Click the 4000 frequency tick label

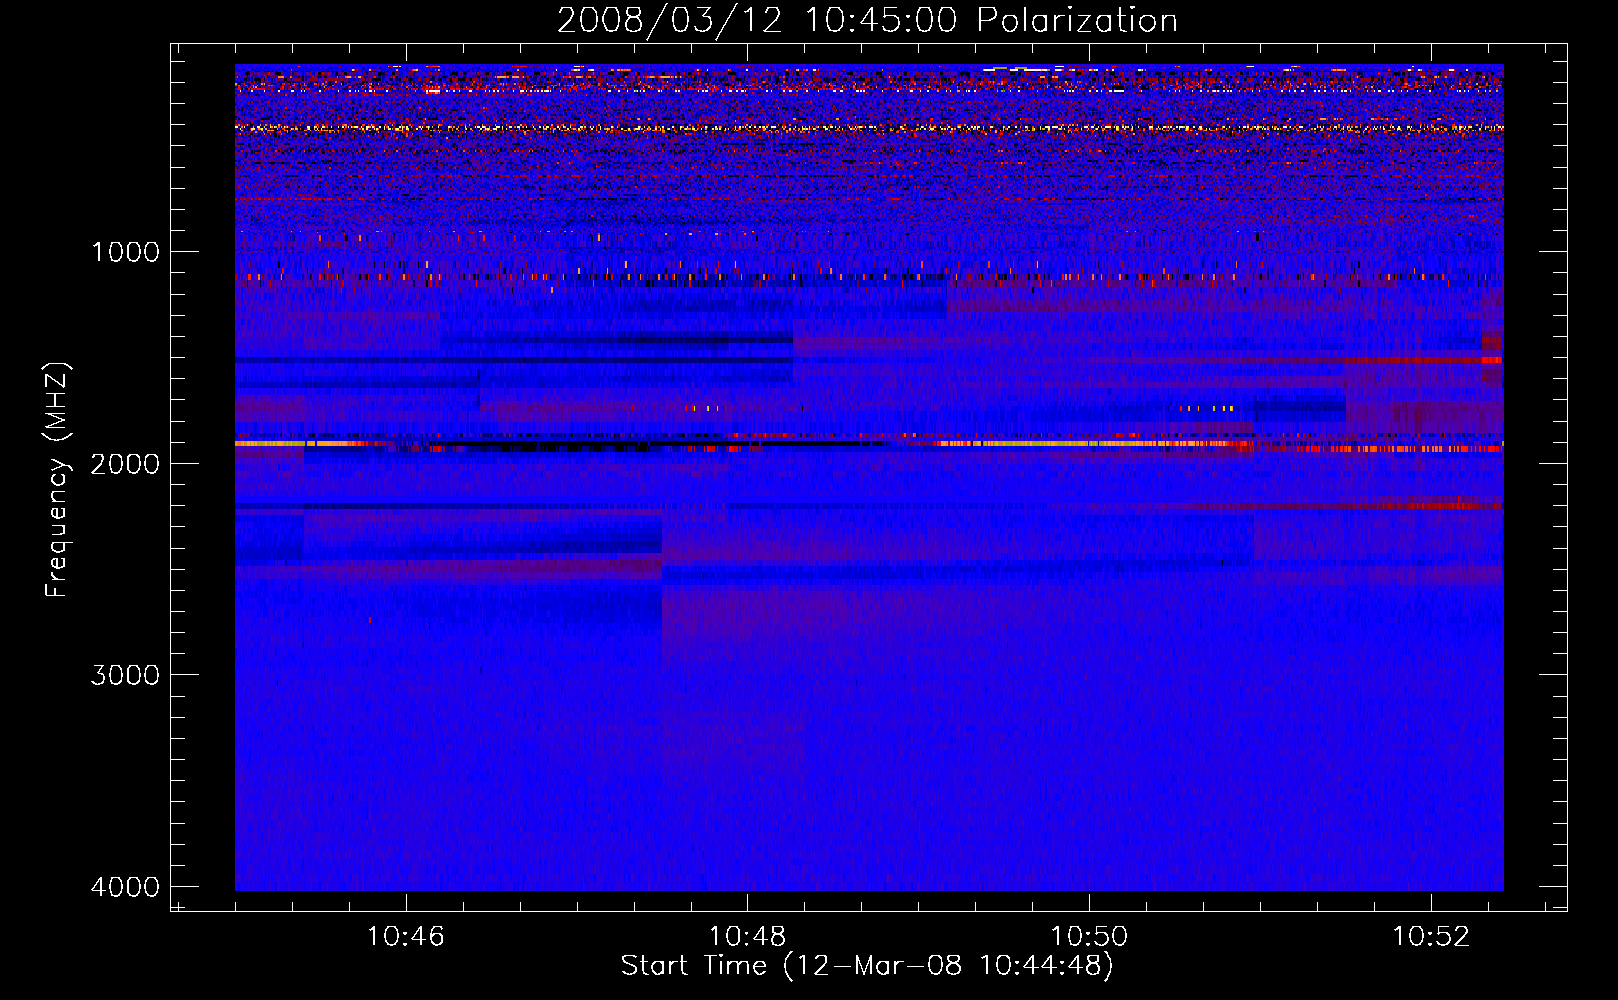[125, 887]
